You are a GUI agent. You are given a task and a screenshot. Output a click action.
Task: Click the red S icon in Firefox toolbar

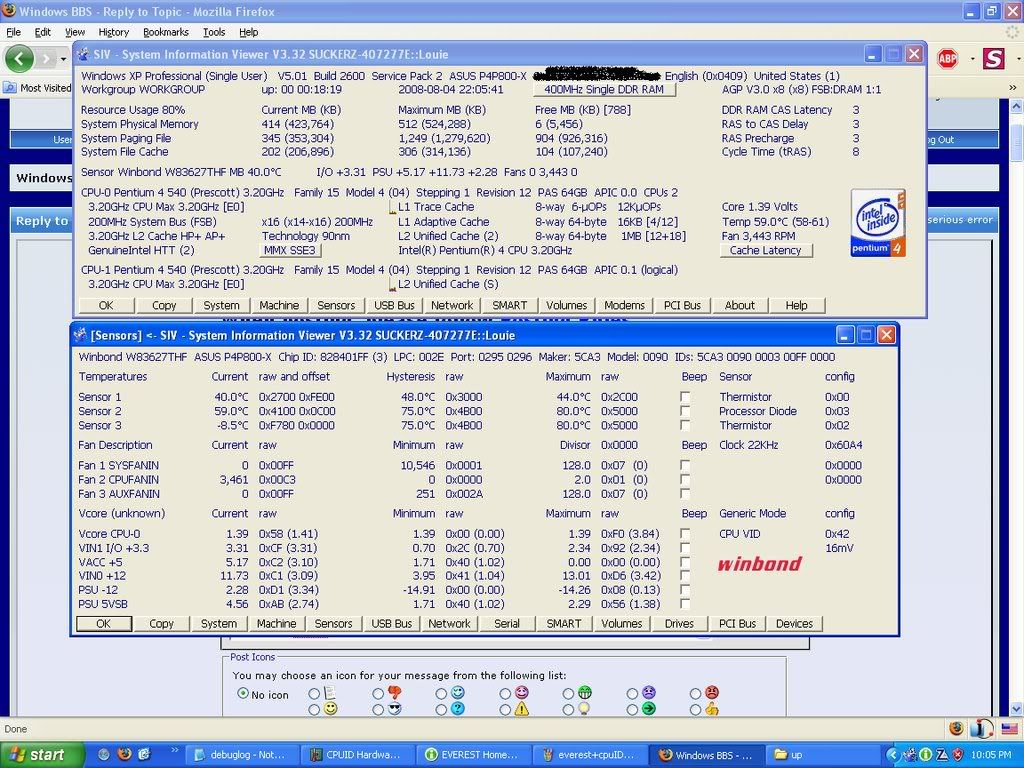point(993,59)
